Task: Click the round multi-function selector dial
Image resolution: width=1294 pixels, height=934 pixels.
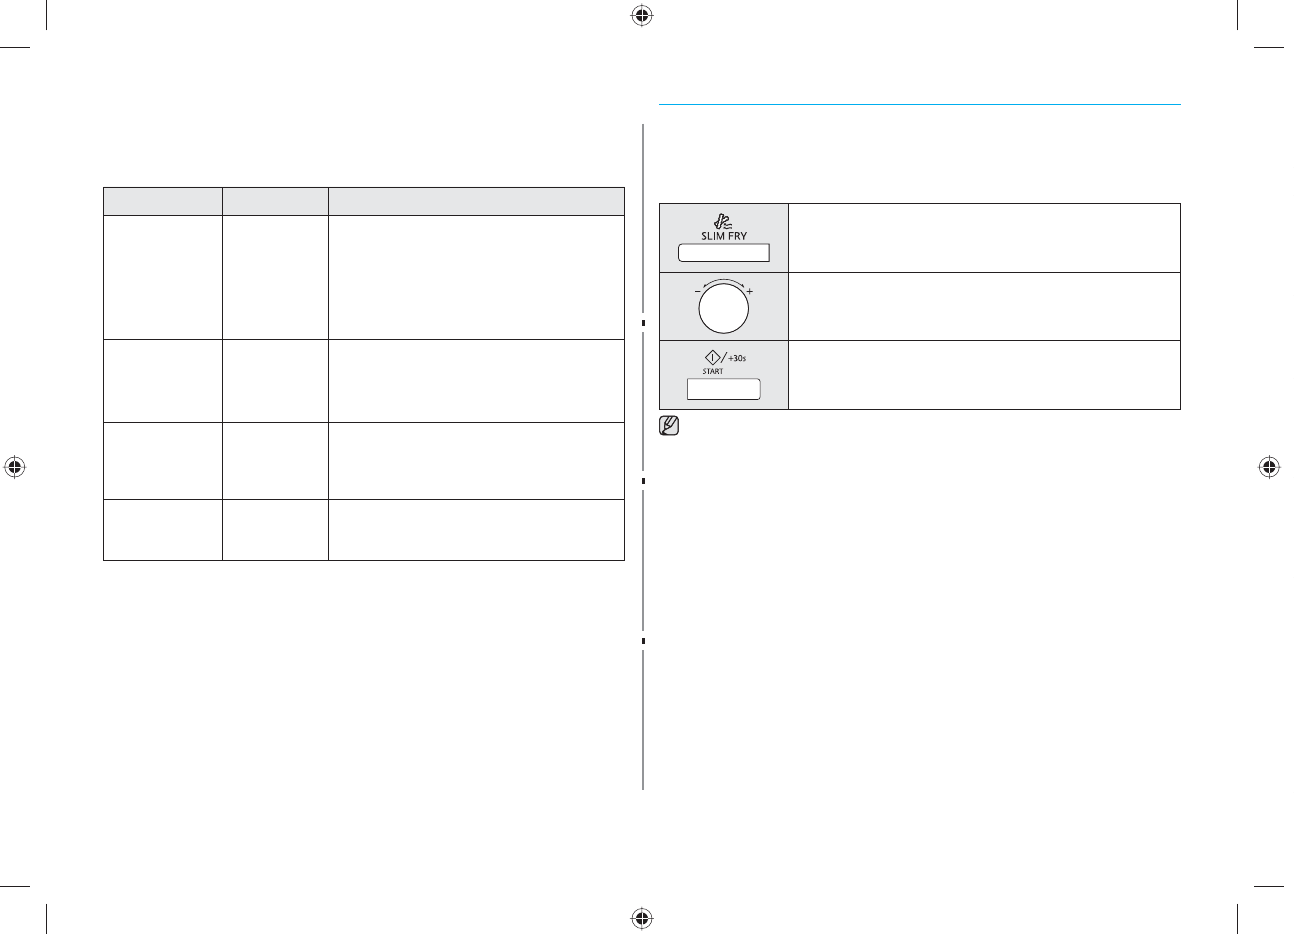Action: click(723, 309)
